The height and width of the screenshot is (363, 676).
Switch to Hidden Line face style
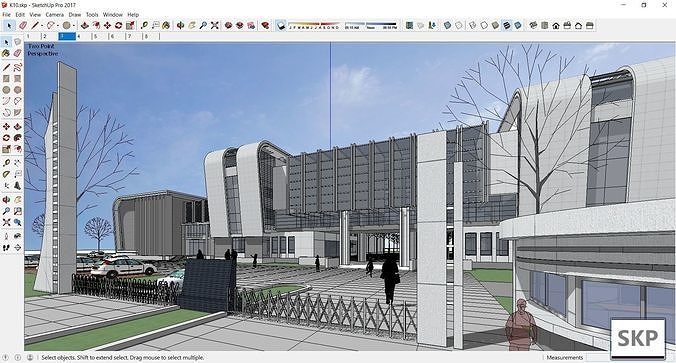(484, 26)
